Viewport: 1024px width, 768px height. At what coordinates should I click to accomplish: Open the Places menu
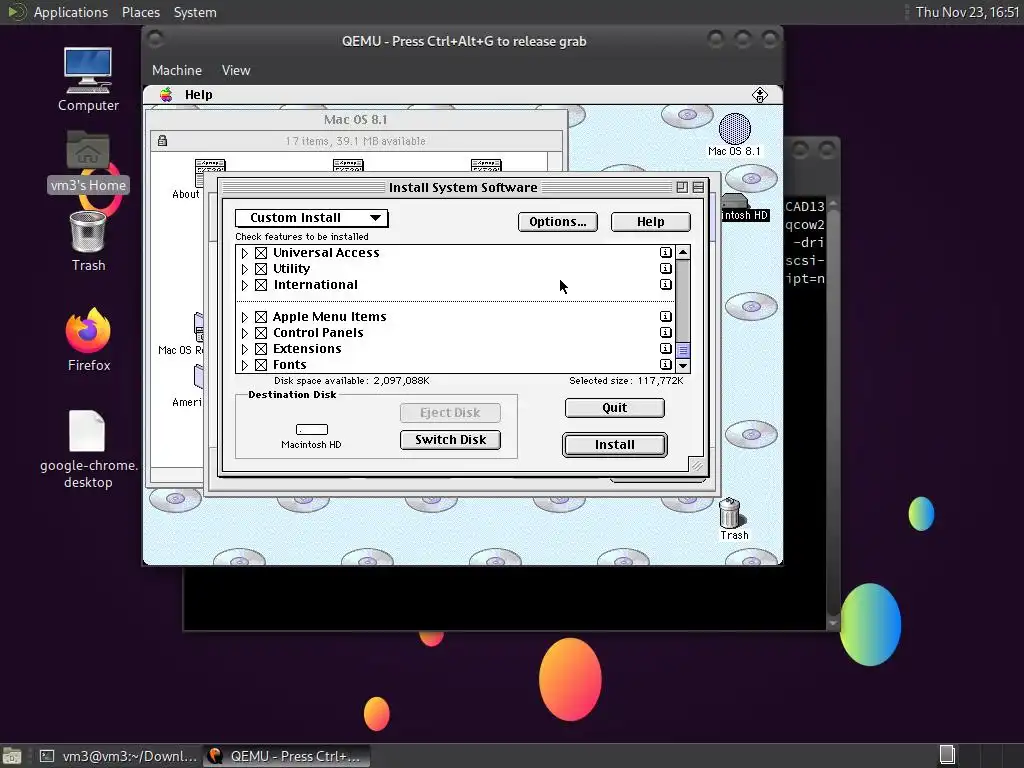(x=140, y=12)
